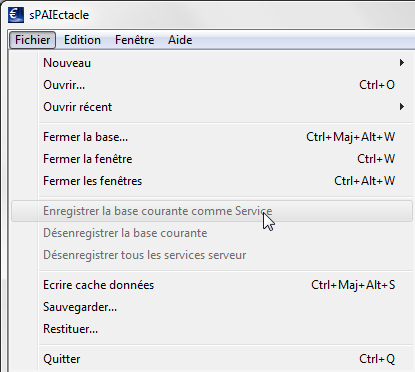Open the Aide menu

pyautogui.click(x=180, y=40)
